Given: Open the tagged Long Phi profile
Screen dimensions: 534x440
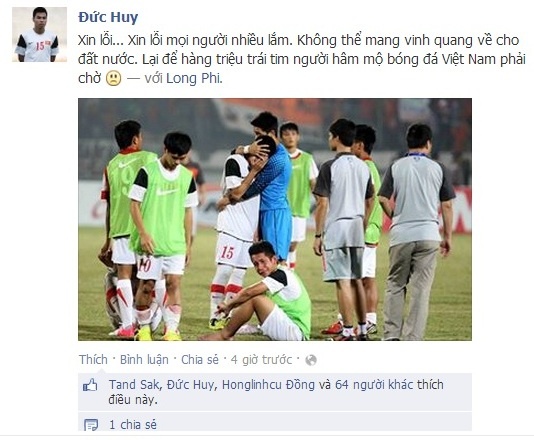Looking at the screenshot, I should coord(193,78).
